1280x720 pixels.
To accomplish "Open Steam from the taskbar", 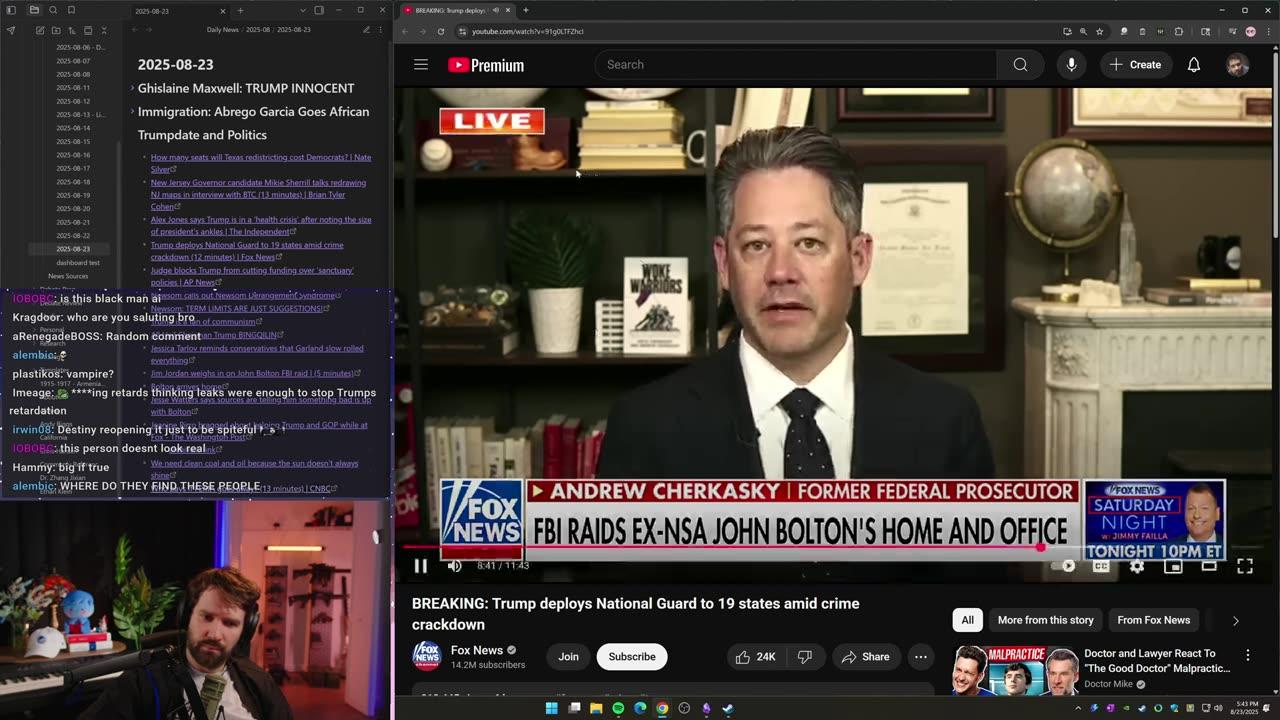I will [x=728, y=709].
